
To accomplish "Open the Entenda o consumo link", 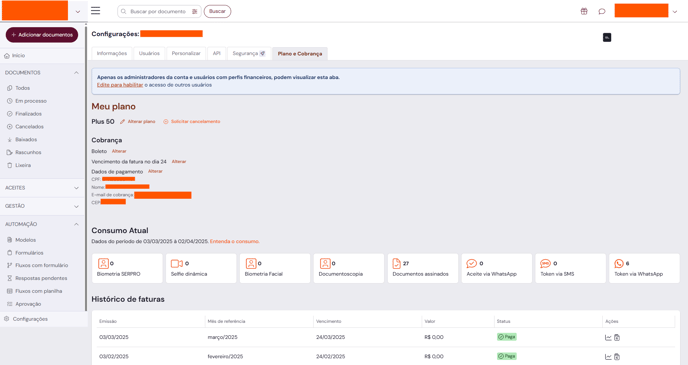I will pyautogui.click(x=235, y=241).
